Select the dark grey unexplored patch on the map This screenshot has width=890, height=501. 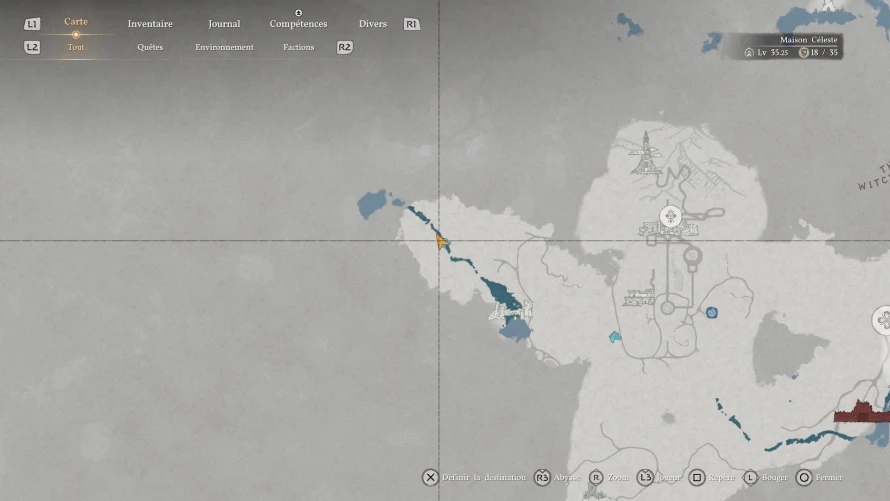[x=788, y=347]
